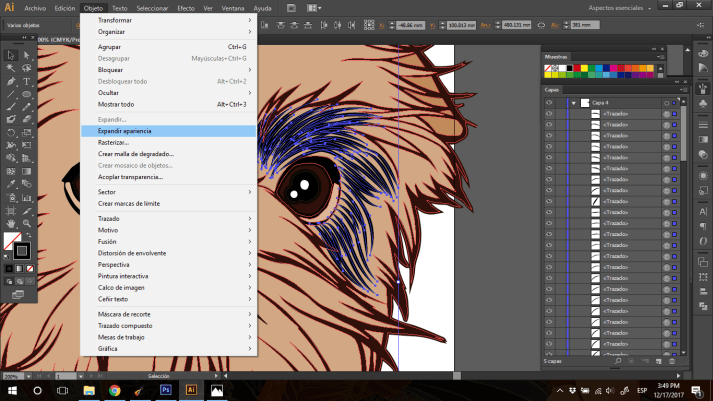Viewport: 713px width, 401px height.
Task: Open Photoshop from the taskbar
Action: (165, 390)
